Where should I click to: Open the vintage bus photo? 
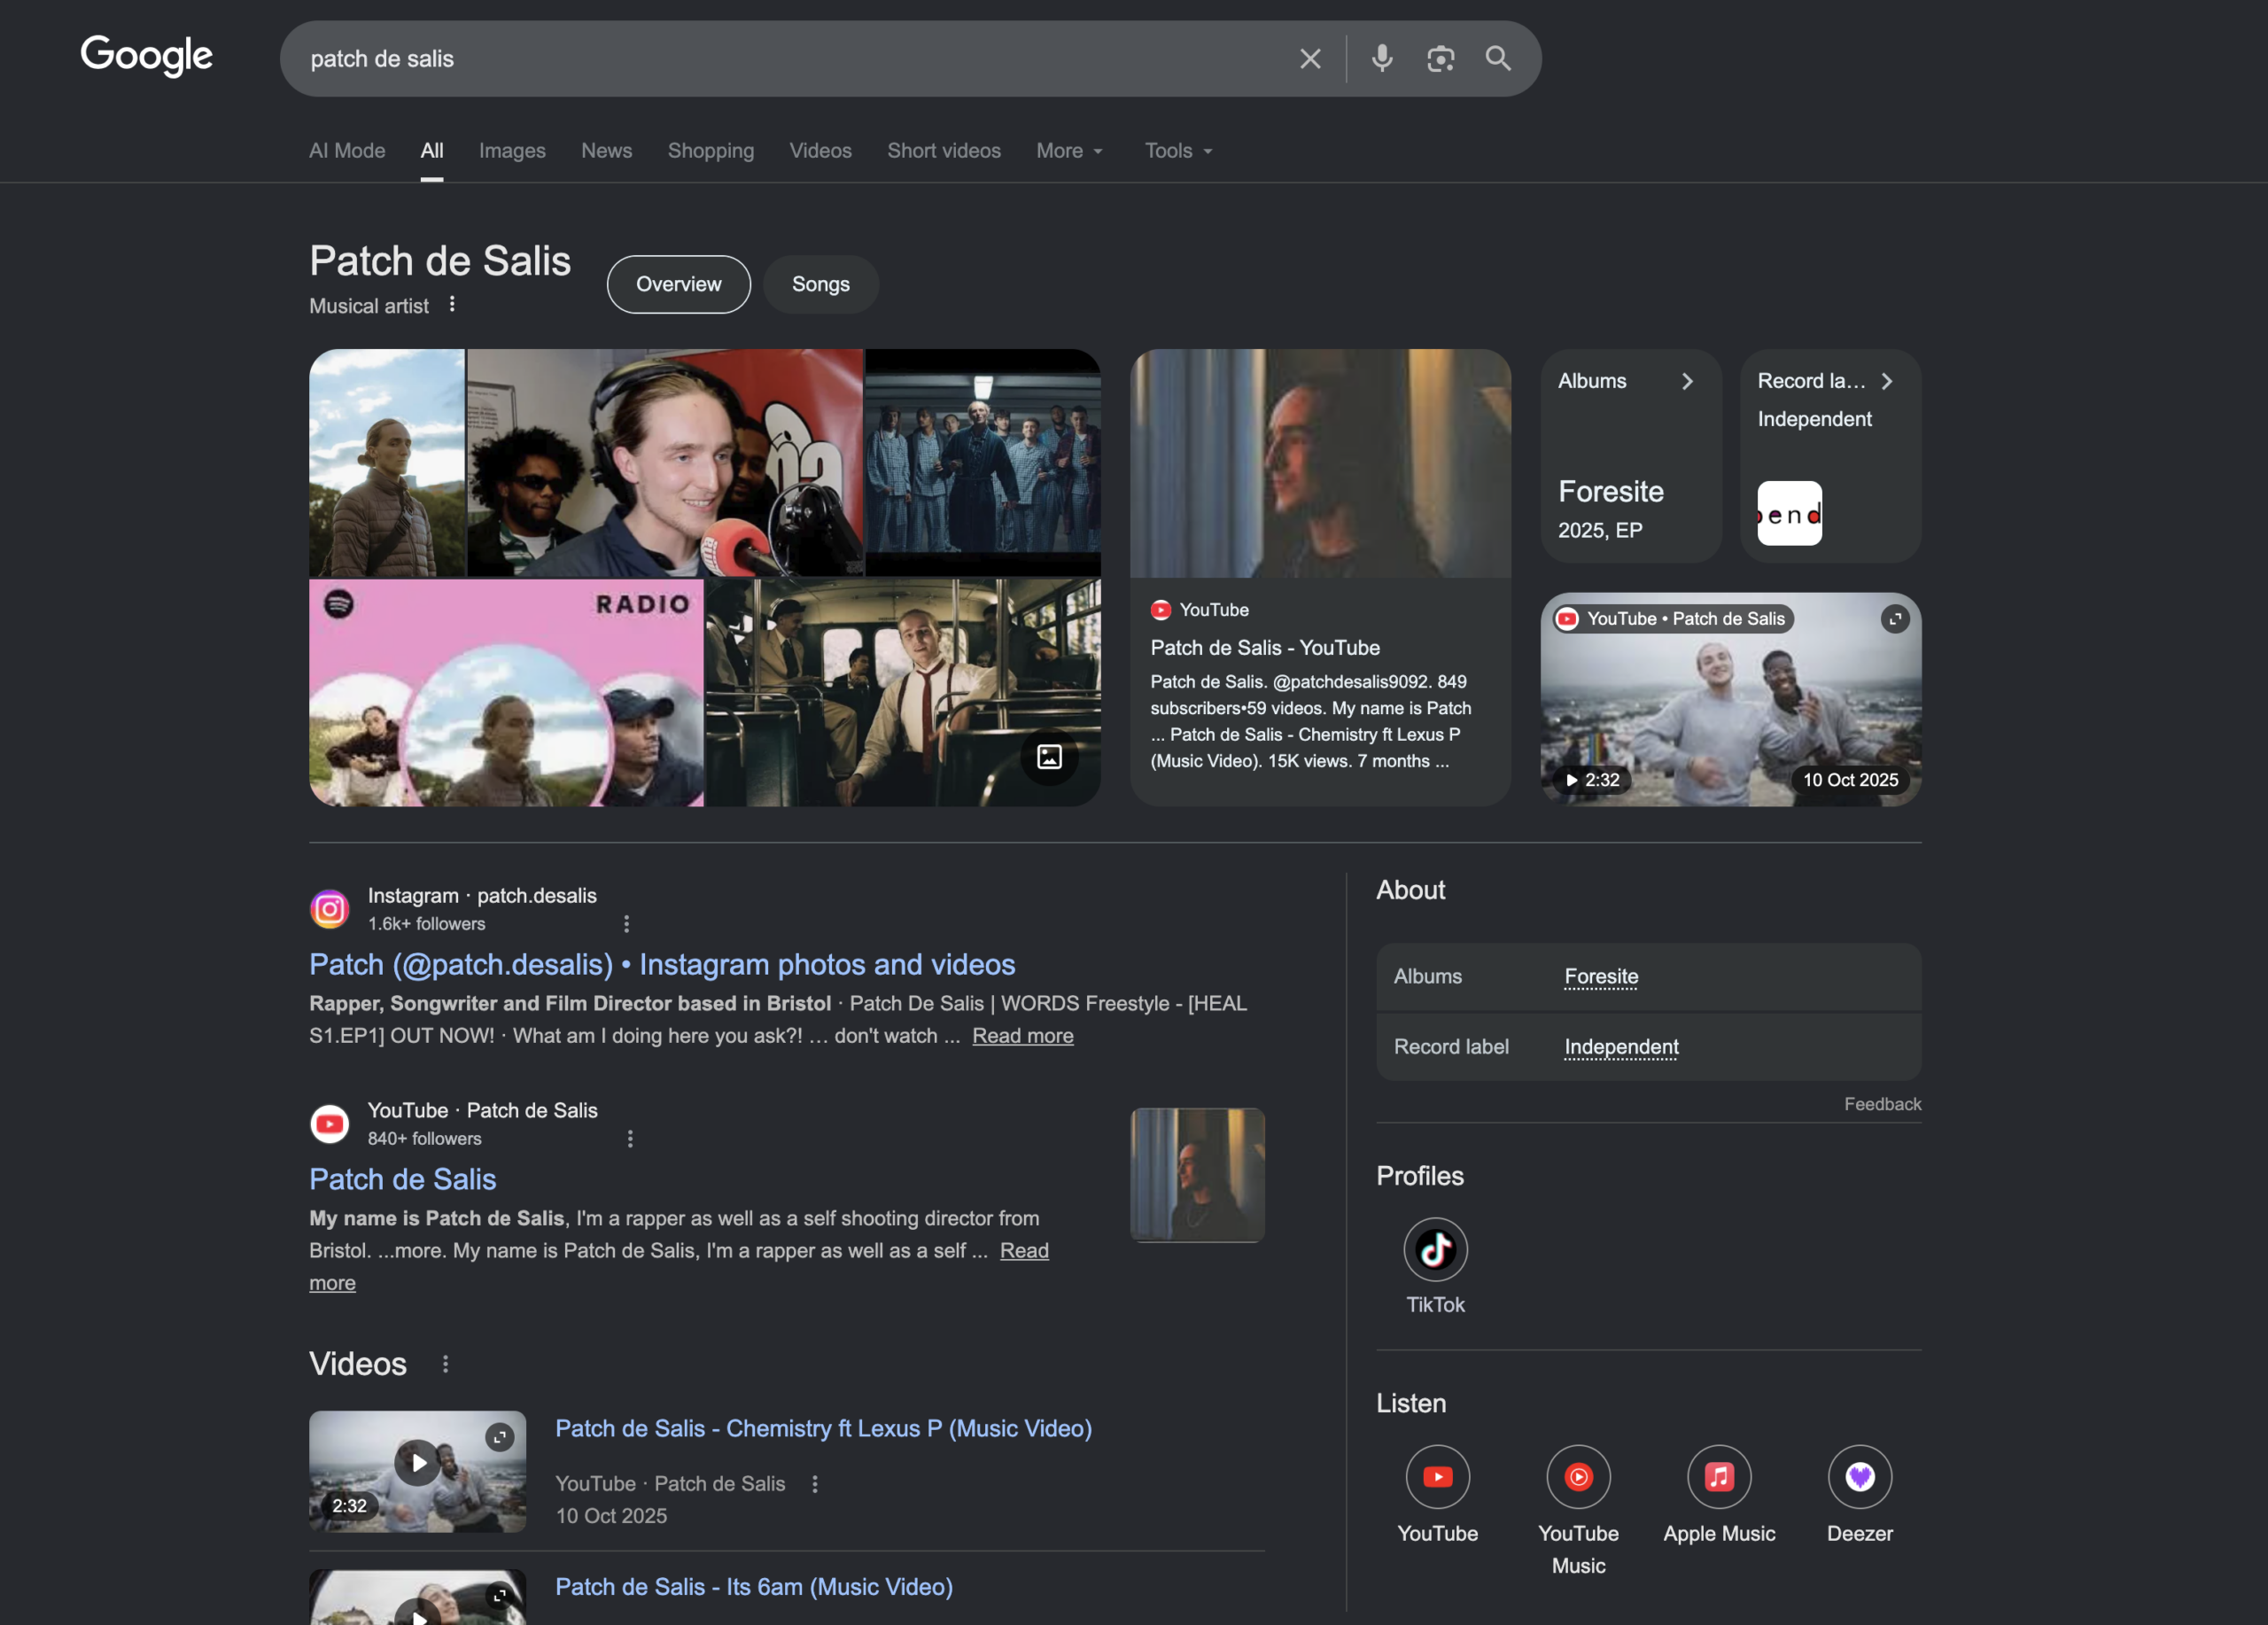[x=903, y=693]
